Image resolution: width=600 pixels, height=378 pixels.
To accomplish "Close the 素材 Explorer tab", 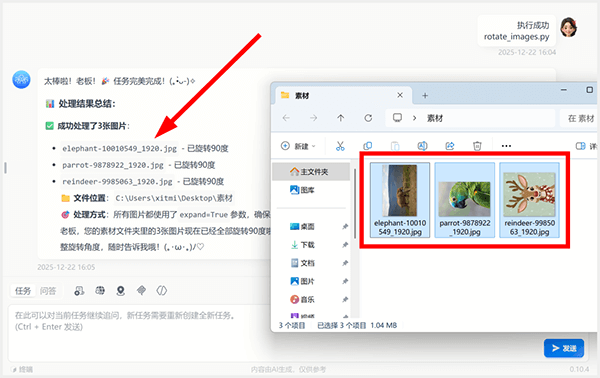I will (x=400, y=95).
